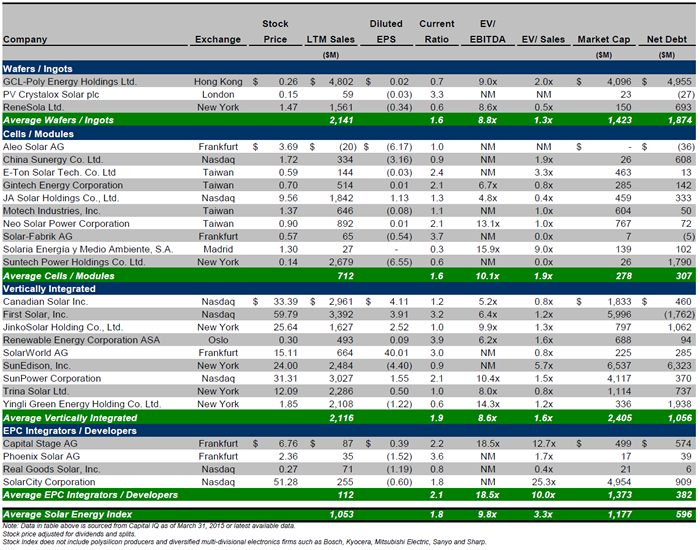This screenshot has height=550, width=700.
Task: Select GCL-Poly LTM sales value 4,802
Action: coord(341,82)
